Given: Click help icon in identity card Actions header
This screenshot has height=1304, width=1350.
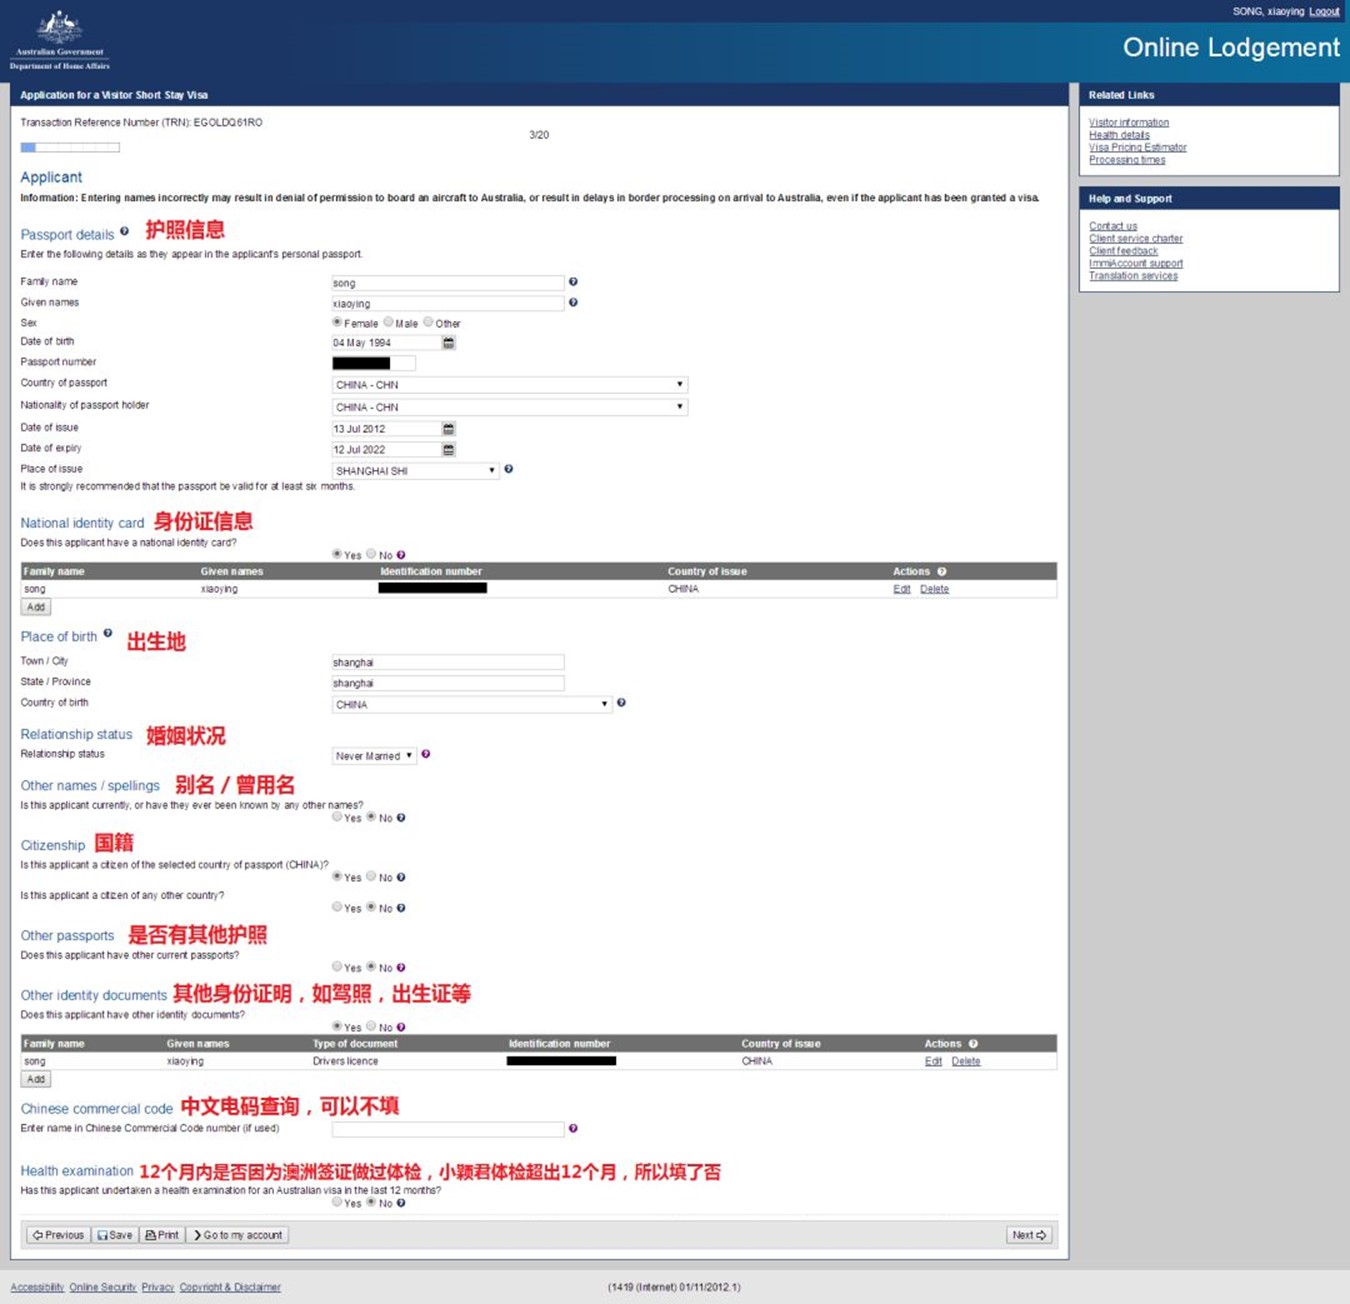Looking at the screenshot, I should tap(942, 572).
